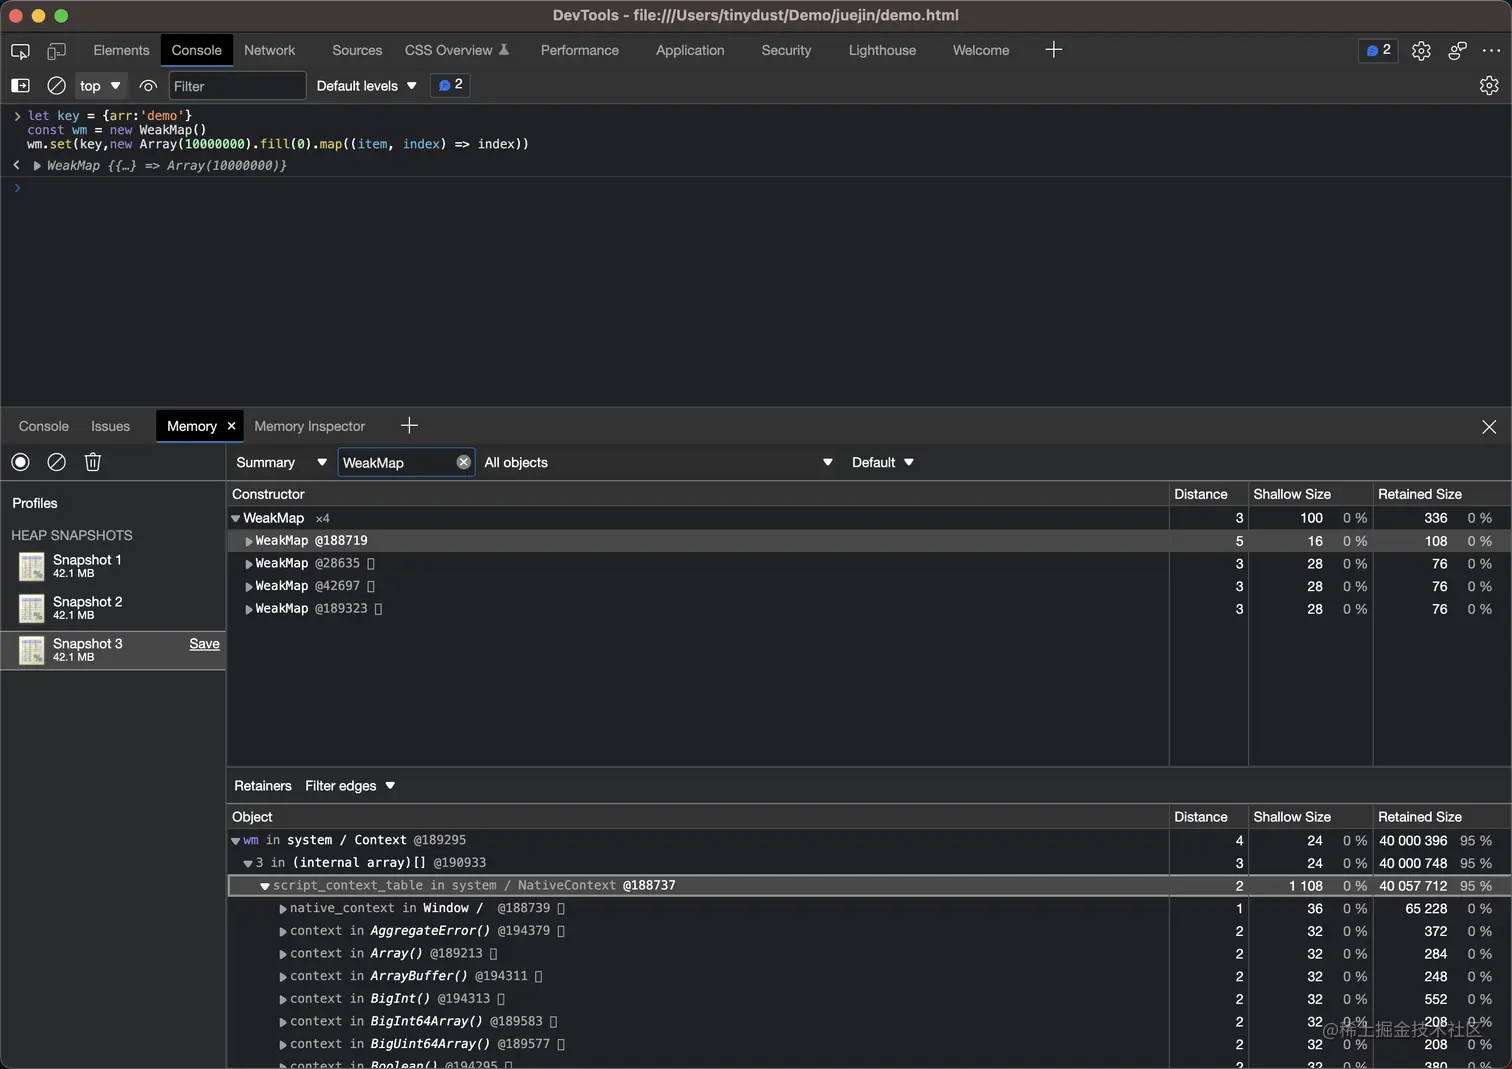This screenshot has height=1069, width=1512.
Task: Activate the inspect element picker icon
Action: pyautogui.click(x=20, y=50)
